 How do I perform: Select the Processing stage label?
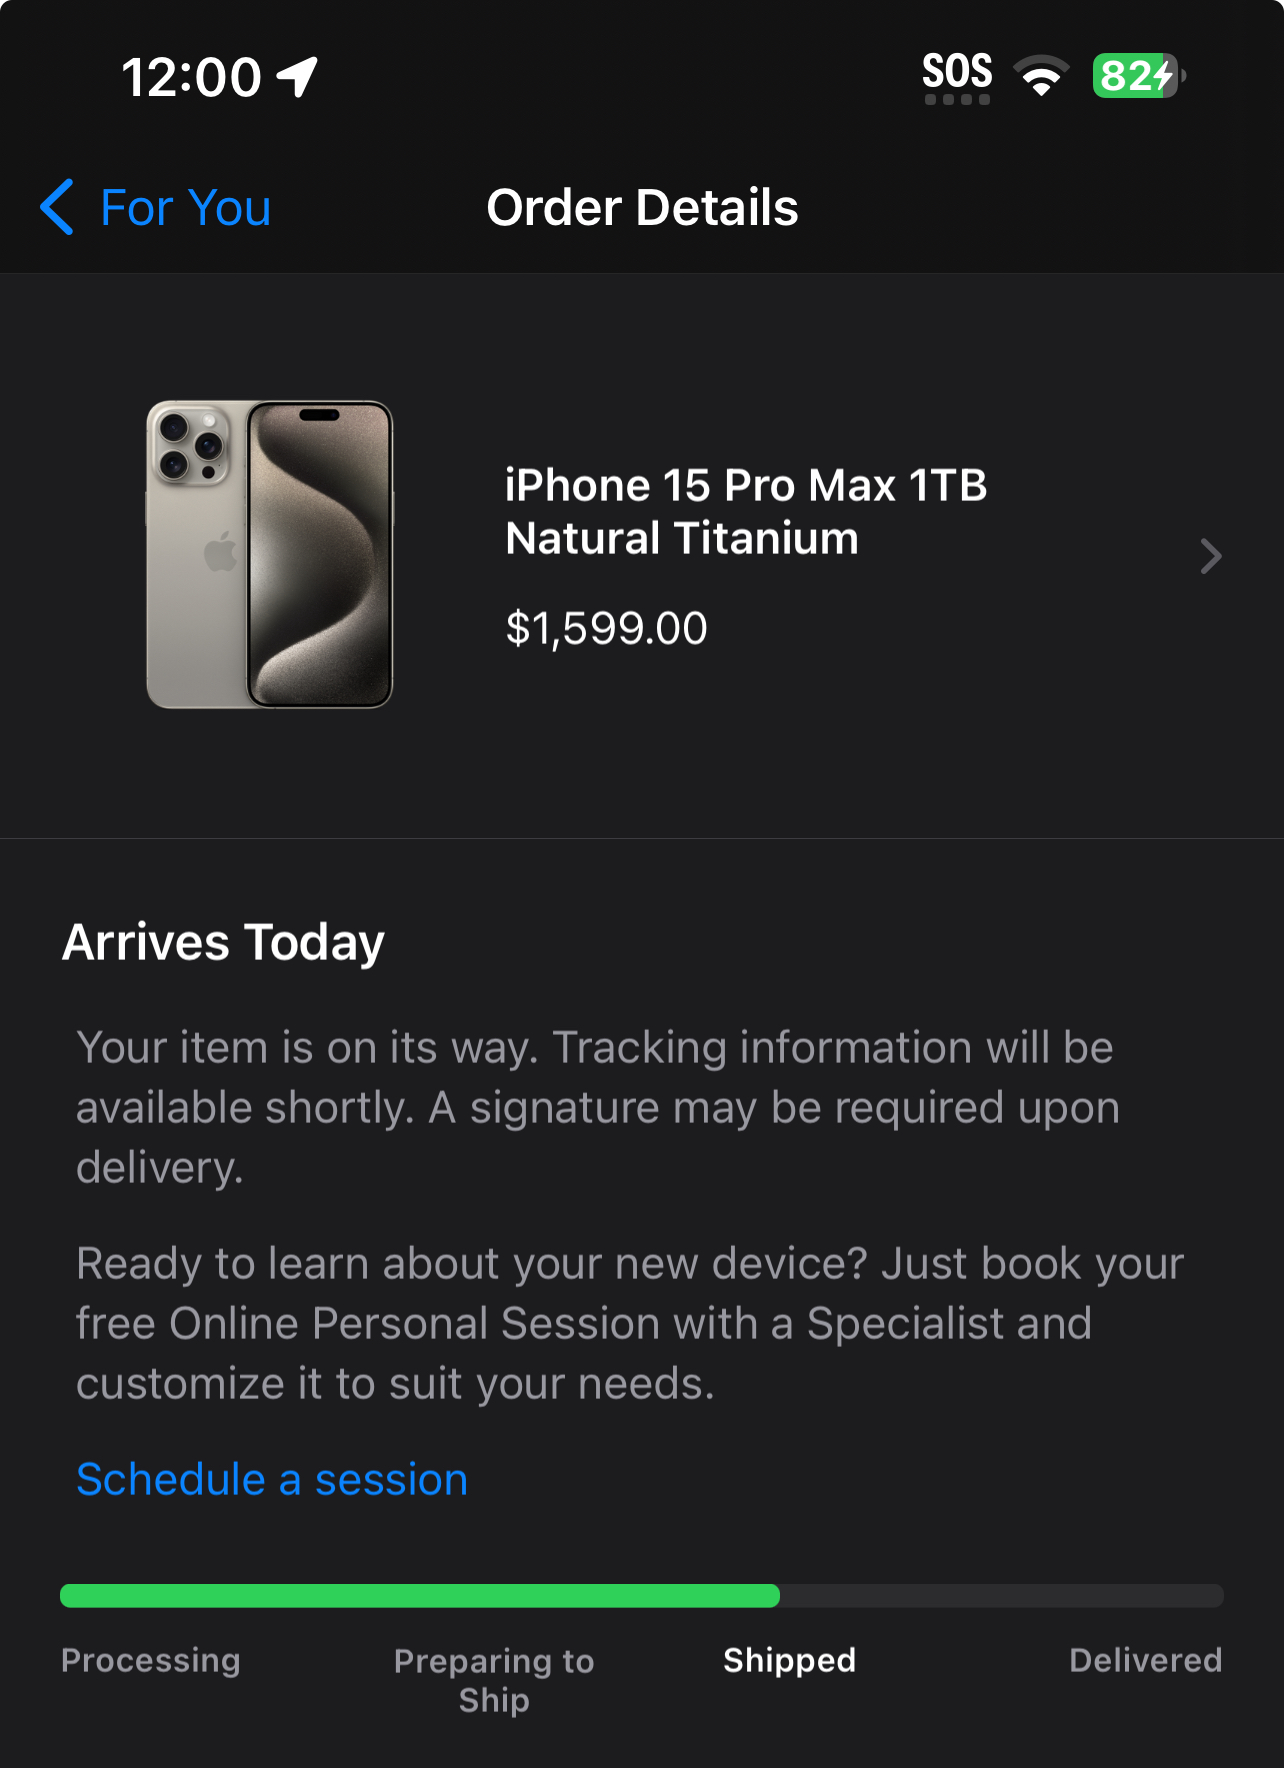point(151,1660)
